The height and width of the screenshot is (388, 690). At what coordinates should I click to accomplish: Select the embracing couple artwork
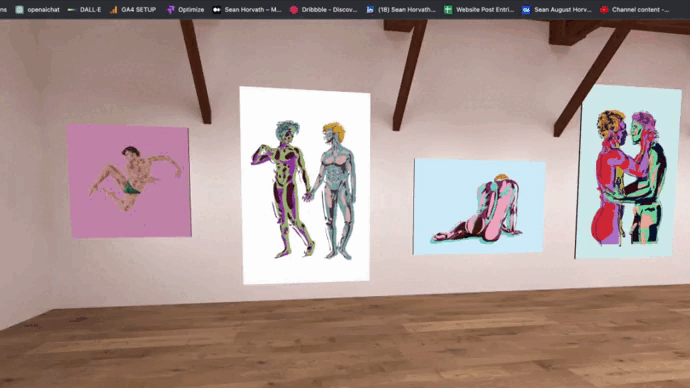tap(628, 172)
